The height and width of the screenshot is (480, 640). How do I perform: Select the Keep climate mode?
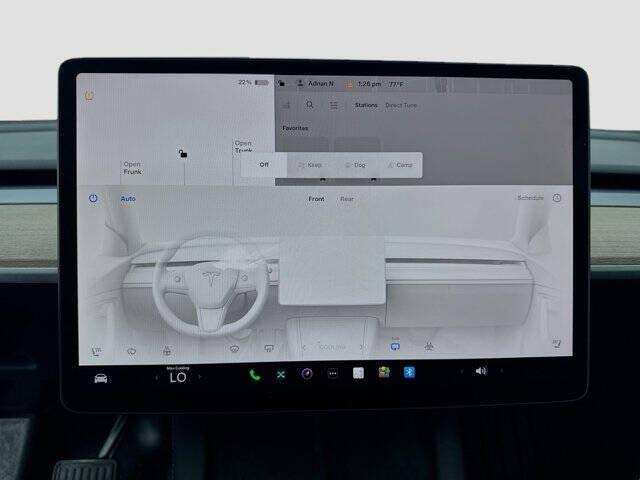tap(310, 165)
